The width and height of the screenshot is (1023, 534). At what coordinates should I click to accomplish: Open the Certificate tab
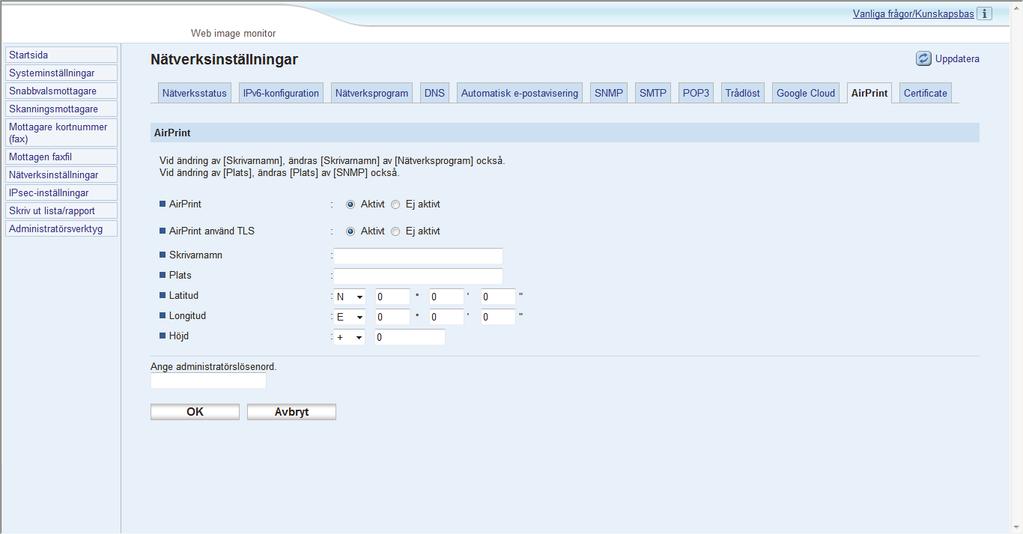(x=925, y=93)
